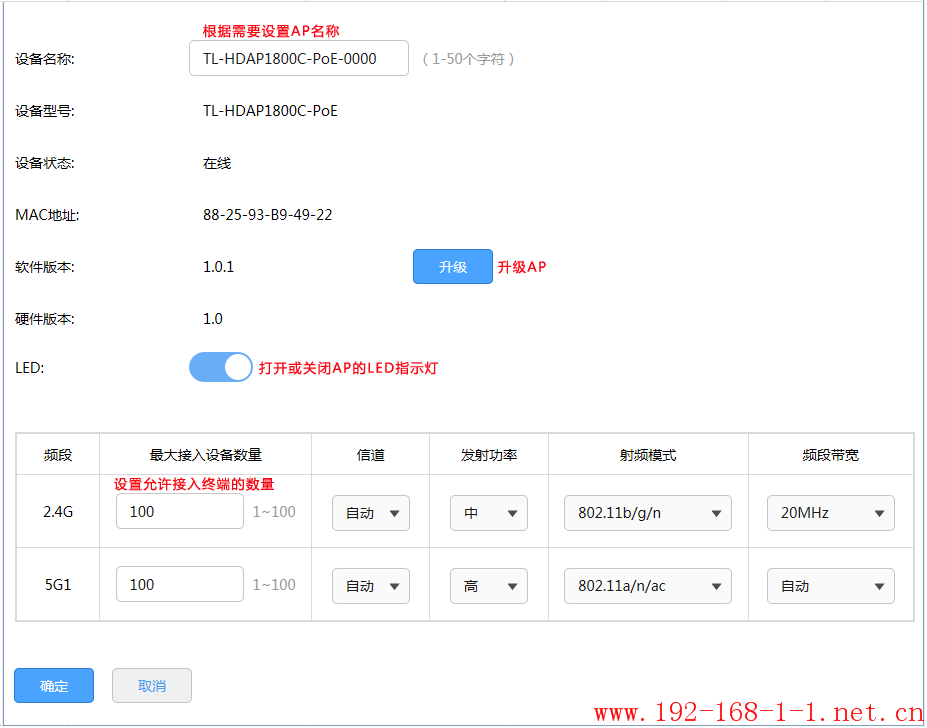Click the 5G1 band row label
Image resolution: width=927 pixels, height=728 pixels.
58,585
